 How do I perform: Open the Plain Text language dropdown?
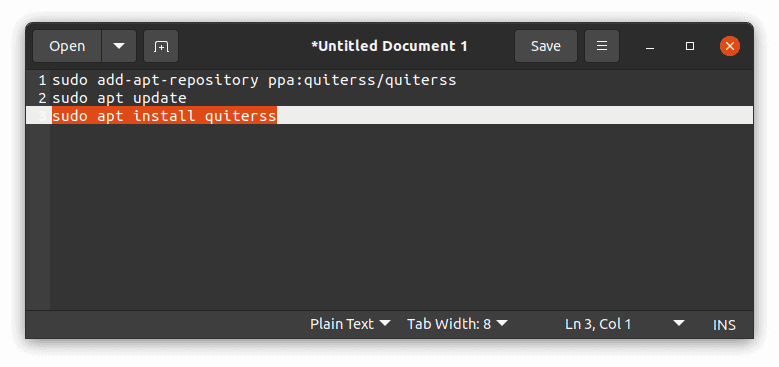click(x=350, y=324)
